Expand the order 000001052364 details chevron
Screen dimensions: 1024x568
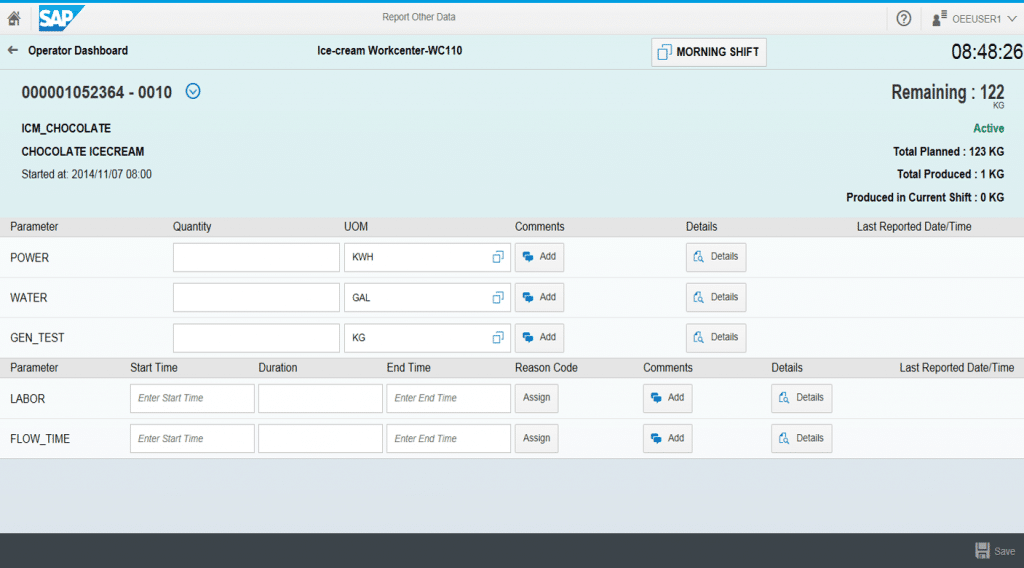pyautogui.click(x=193, y=92)
